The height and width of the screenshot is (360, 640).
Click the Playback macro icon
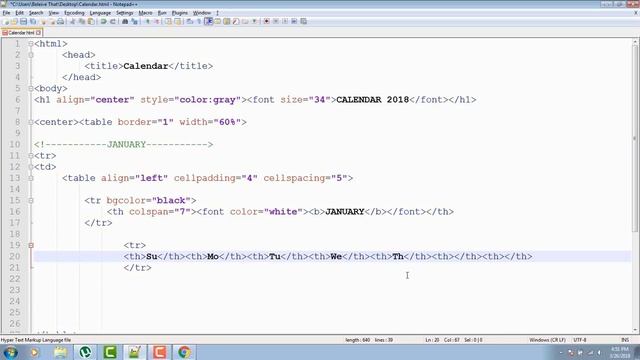tap(285, 21)
